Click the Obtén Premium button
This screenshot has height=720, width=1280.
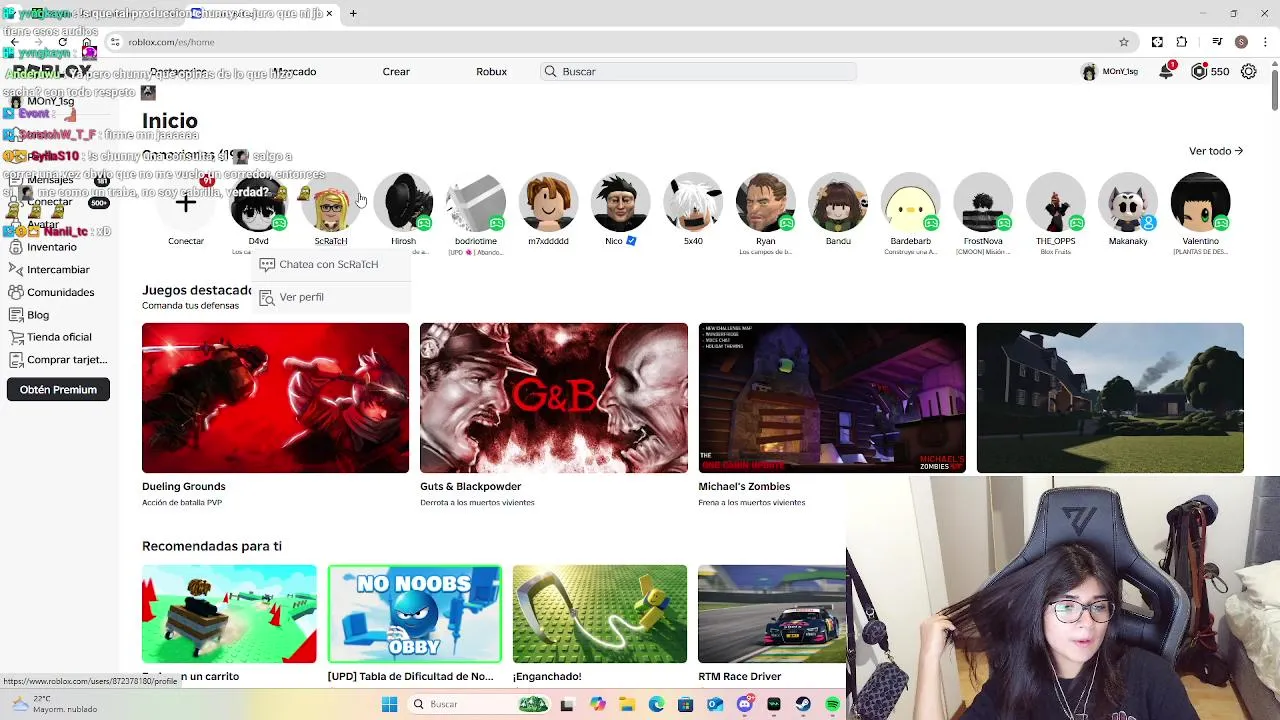[58, 389]
